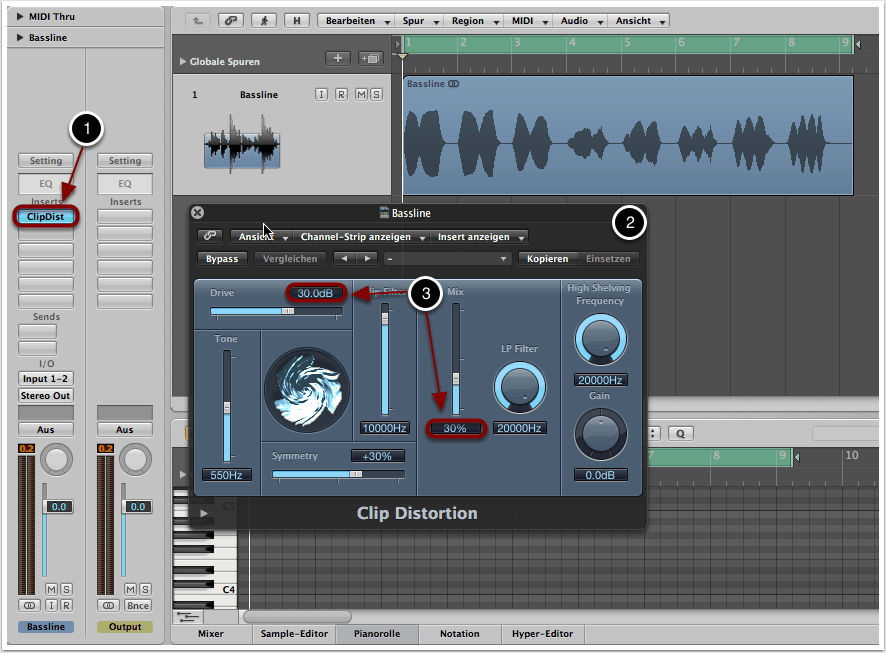Click the Drive slider handle
The width and height of the screenshot is (886, 653).
[288, 312]
